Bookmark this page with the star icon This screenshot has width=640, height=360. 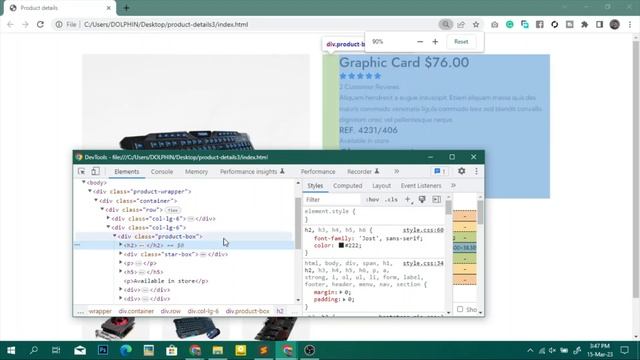pos(476,24)
